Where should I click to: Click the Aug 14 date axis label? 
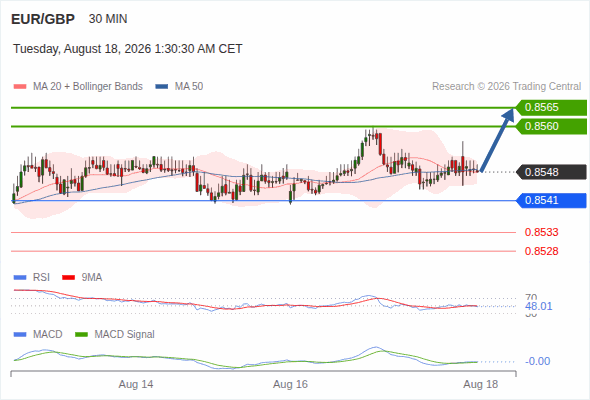[136, 385]
